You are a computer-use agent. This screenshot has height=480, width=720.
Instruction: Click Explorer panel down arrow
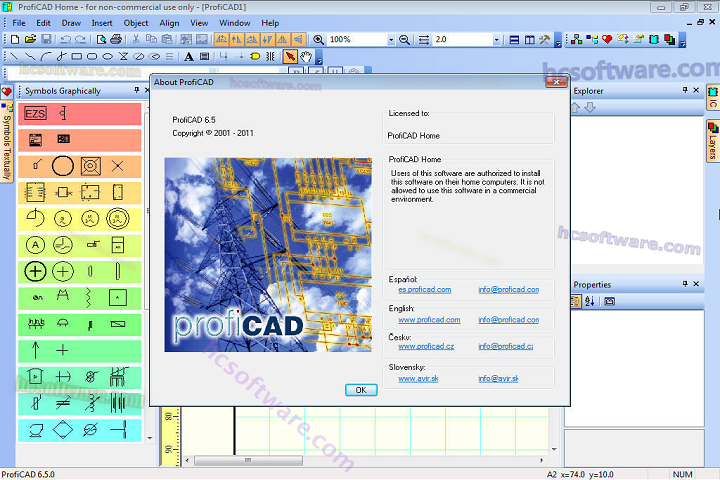[x=591, y=107]
